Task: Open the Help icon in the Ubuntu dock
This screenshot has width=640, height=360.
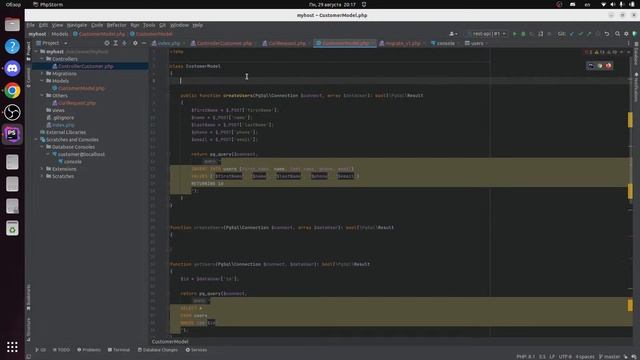Action: [x=12, y=46]
